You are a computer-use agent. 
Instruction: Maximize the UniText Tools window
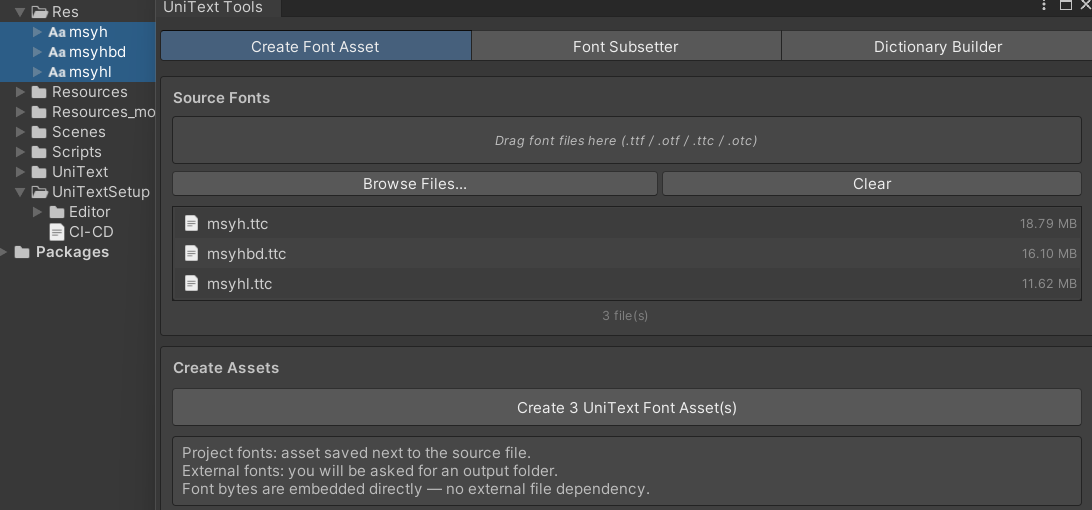tap(1066, 6)
